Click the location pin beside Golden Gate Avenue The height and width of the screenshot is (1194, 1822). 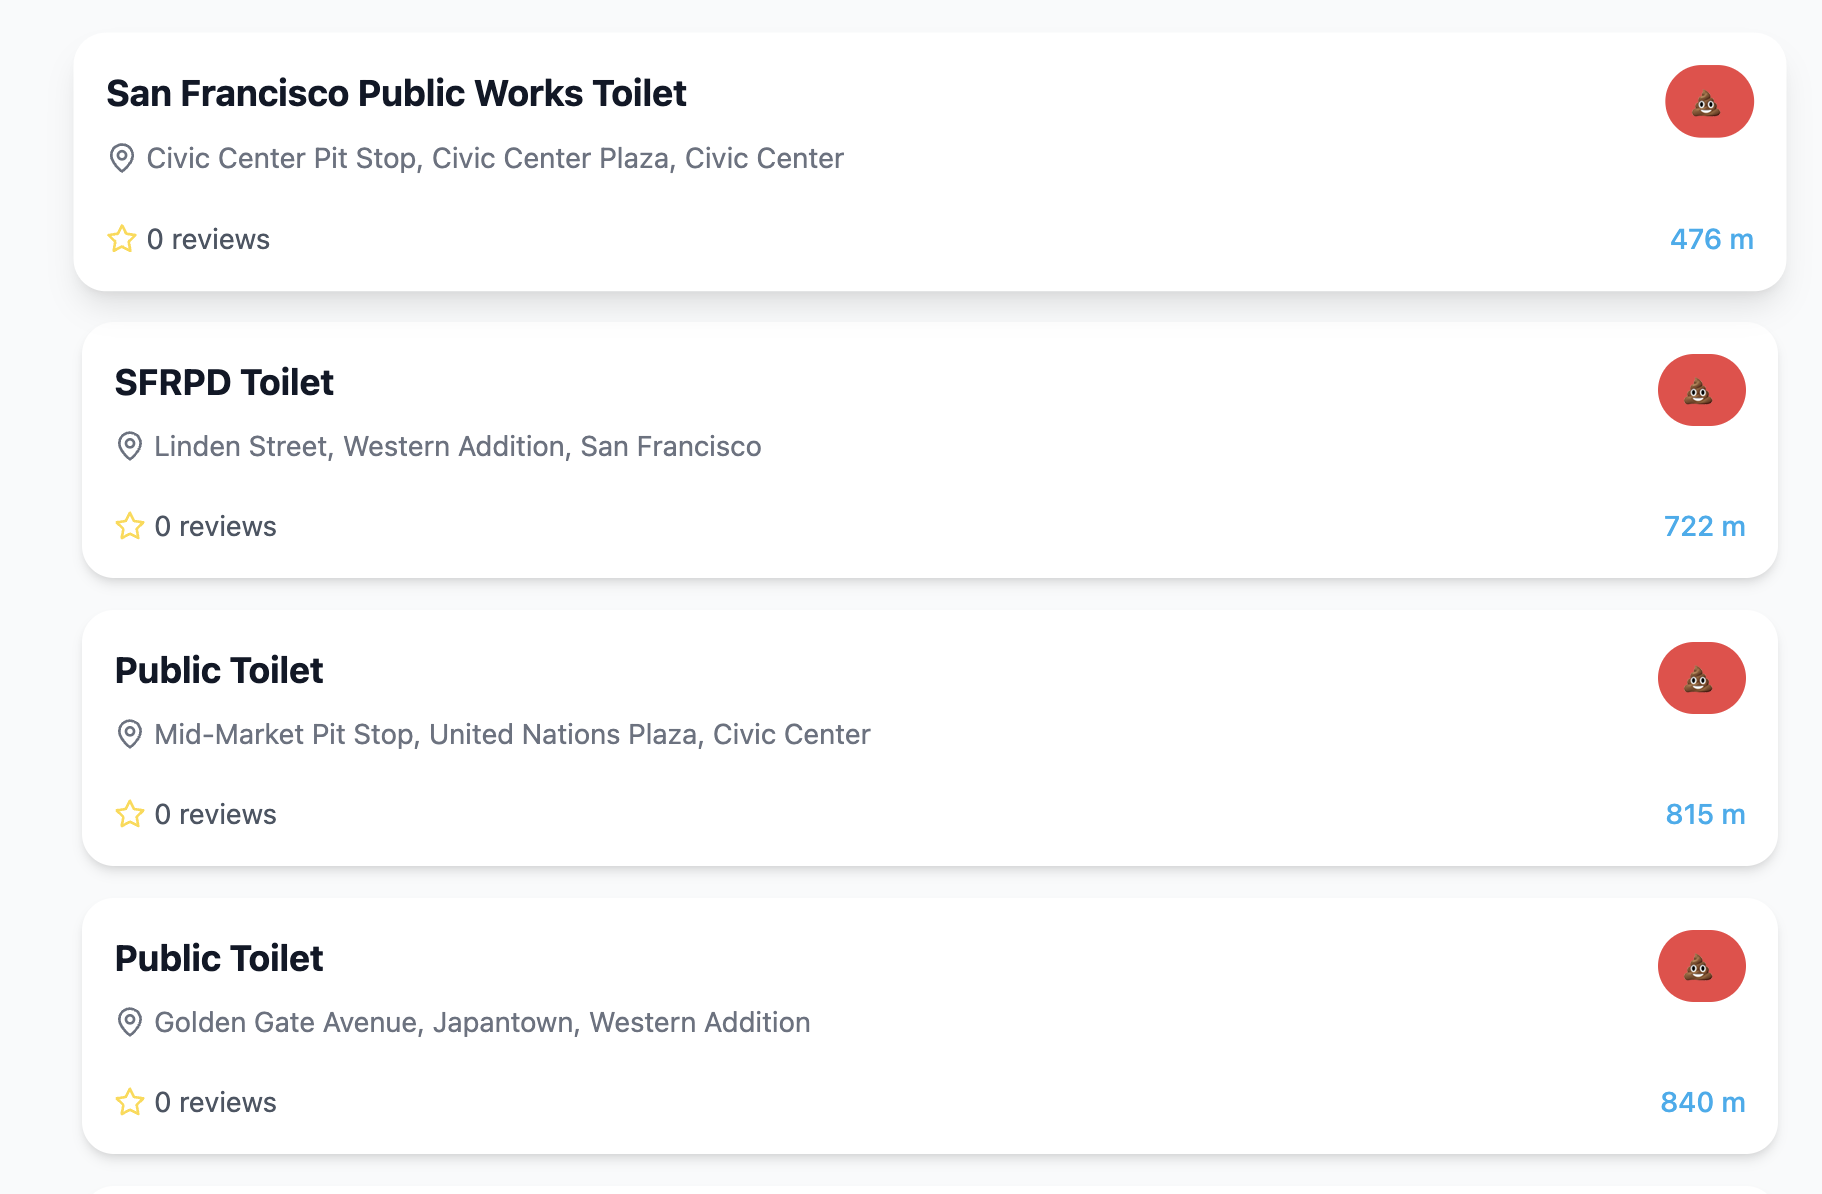130,1022
